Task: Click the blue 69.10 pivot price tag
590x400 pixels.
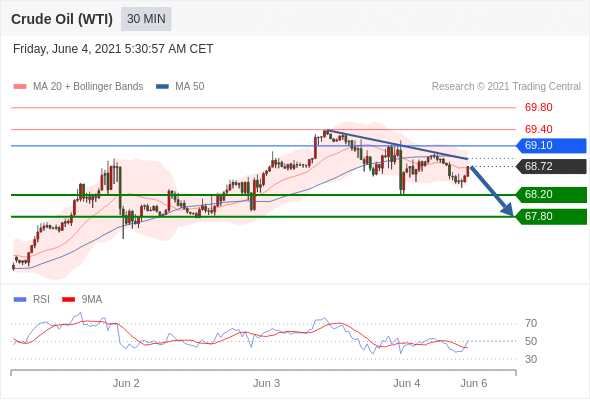Action: pyautogui.click(x=552, y=145)
